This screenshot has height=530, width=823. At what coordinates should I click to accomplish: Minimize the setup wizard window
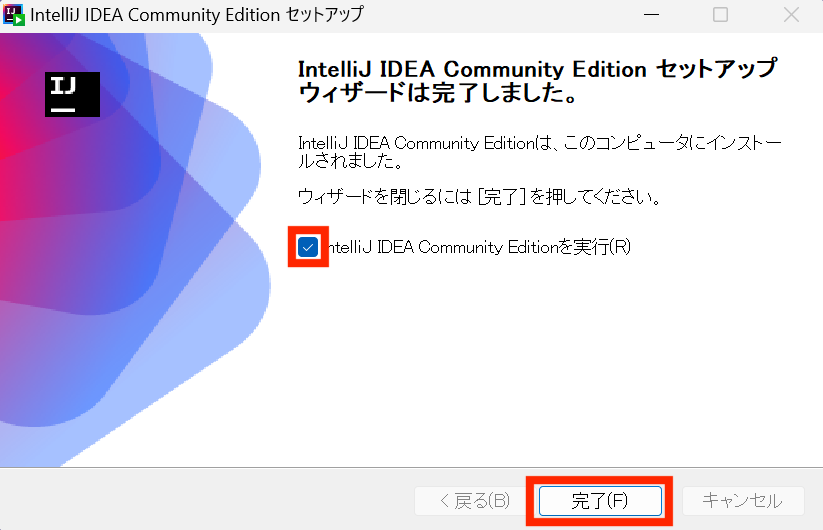651,15
